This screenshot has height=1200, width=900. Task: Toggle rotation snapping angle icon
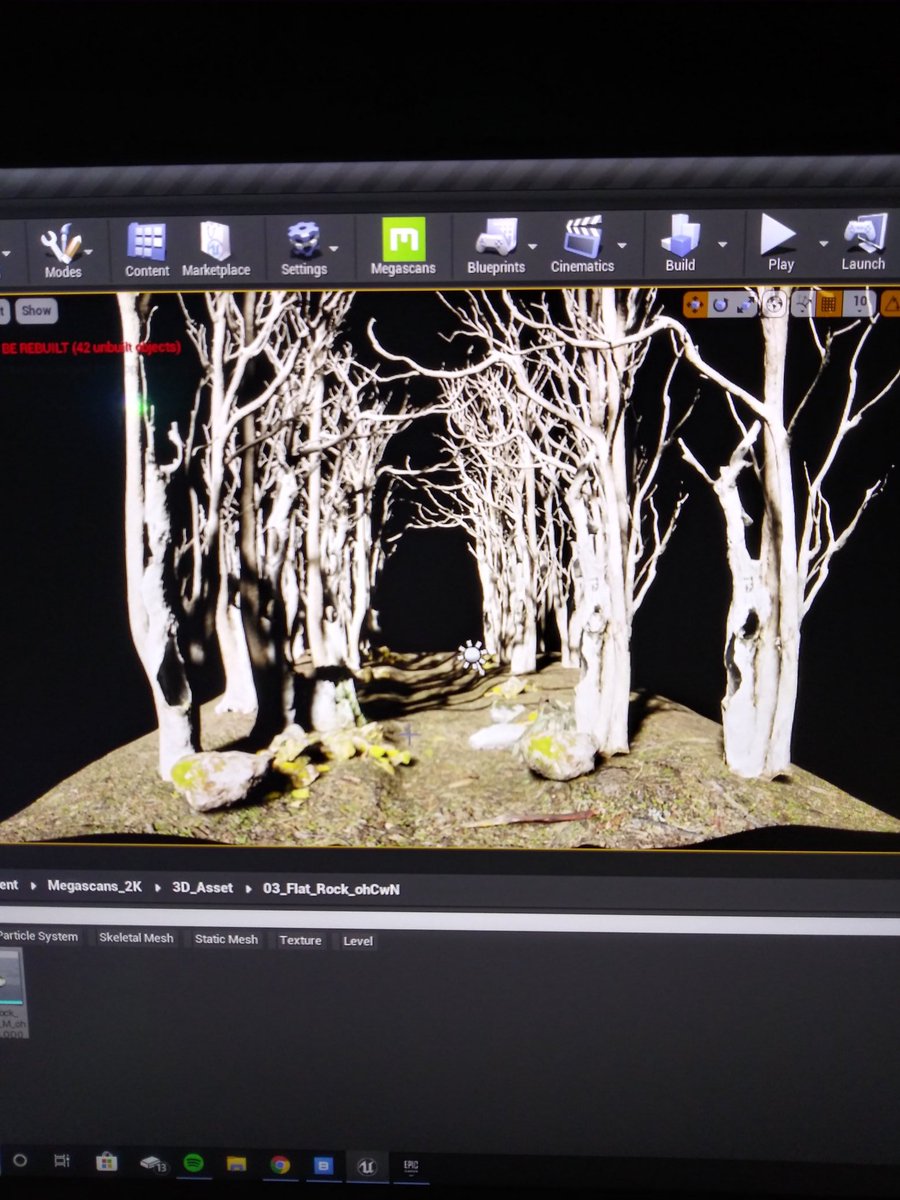(890, 304)
